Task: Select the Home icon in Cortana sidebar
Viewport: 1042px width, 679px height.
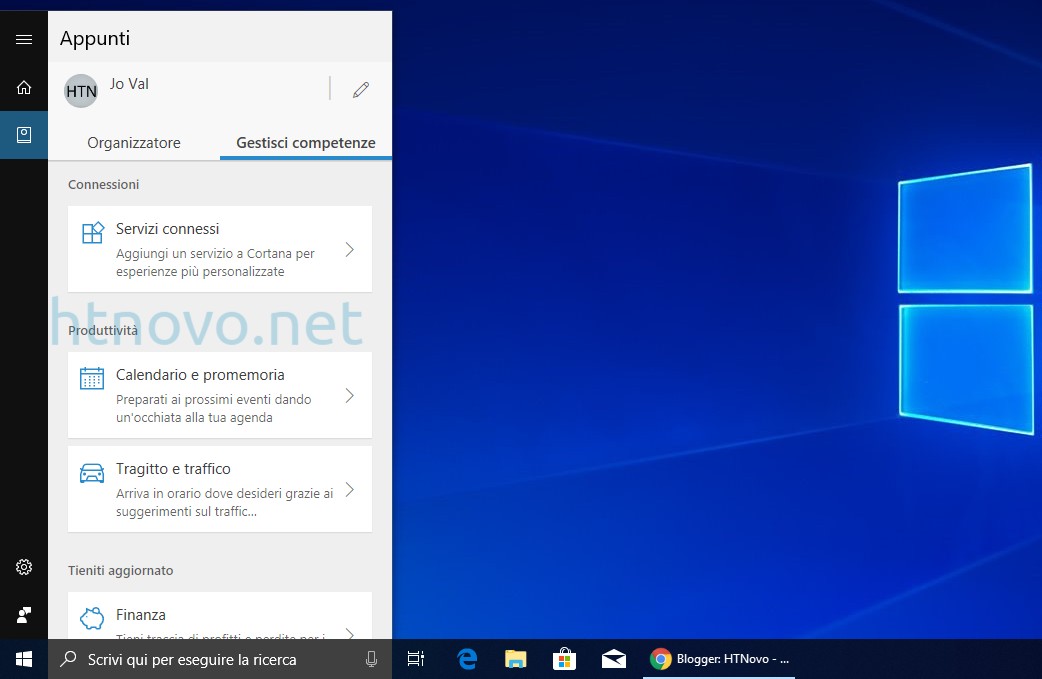Action: click(23, 88)
